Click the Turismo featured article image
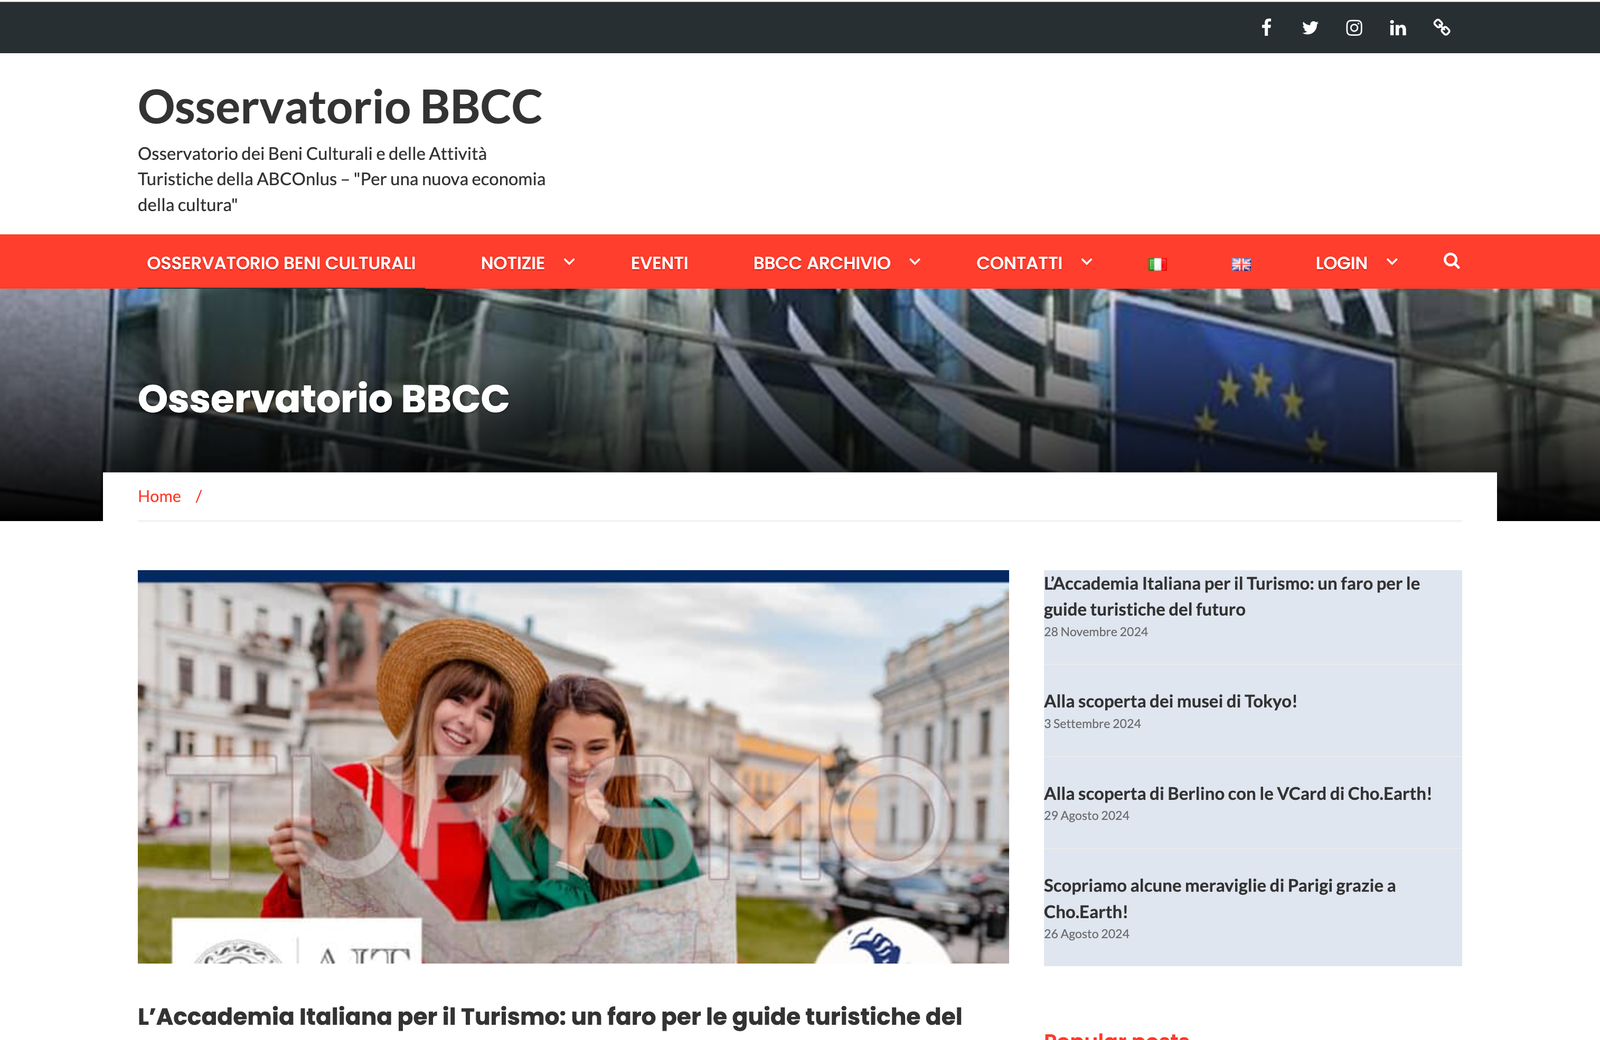 [x=573, y=767]
